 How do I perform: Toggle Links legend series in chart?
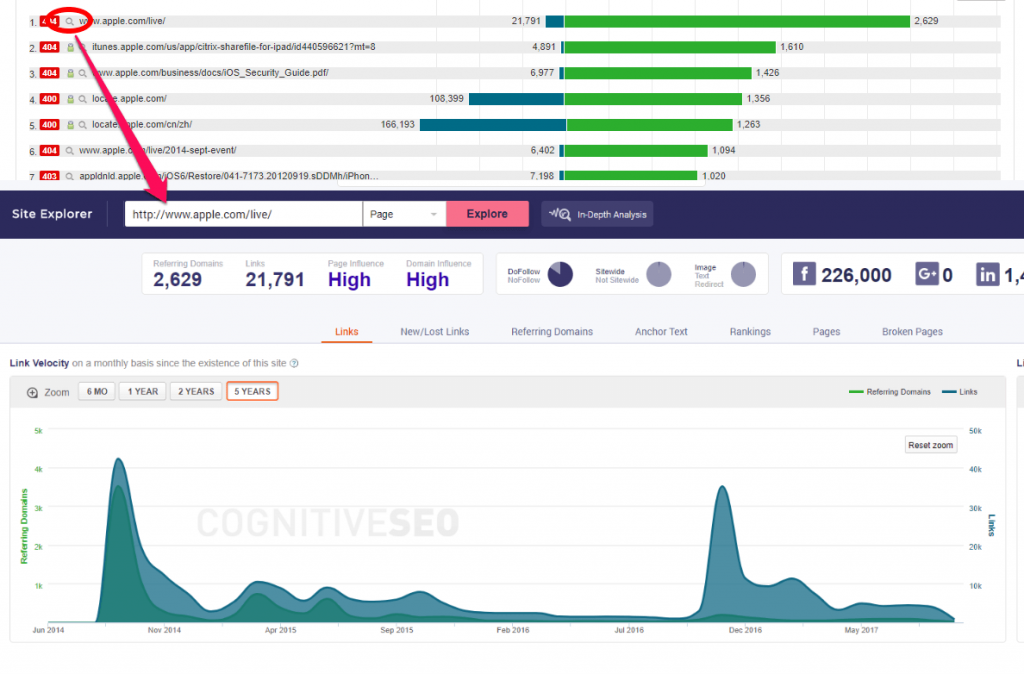960,392
